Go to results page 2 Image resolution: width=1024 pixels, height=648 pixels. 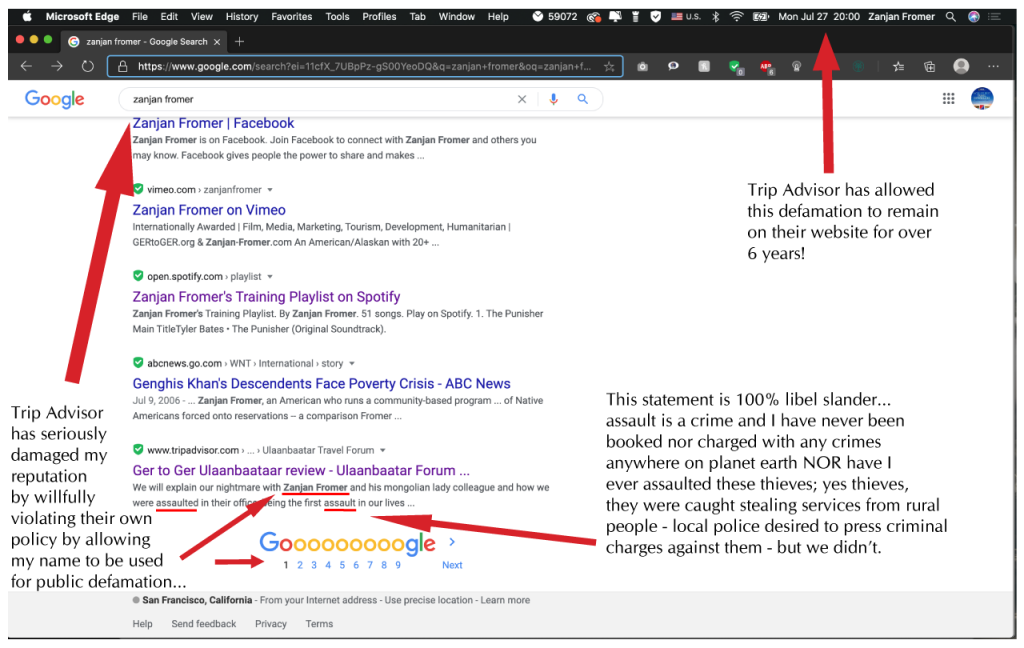click(300, 566)
